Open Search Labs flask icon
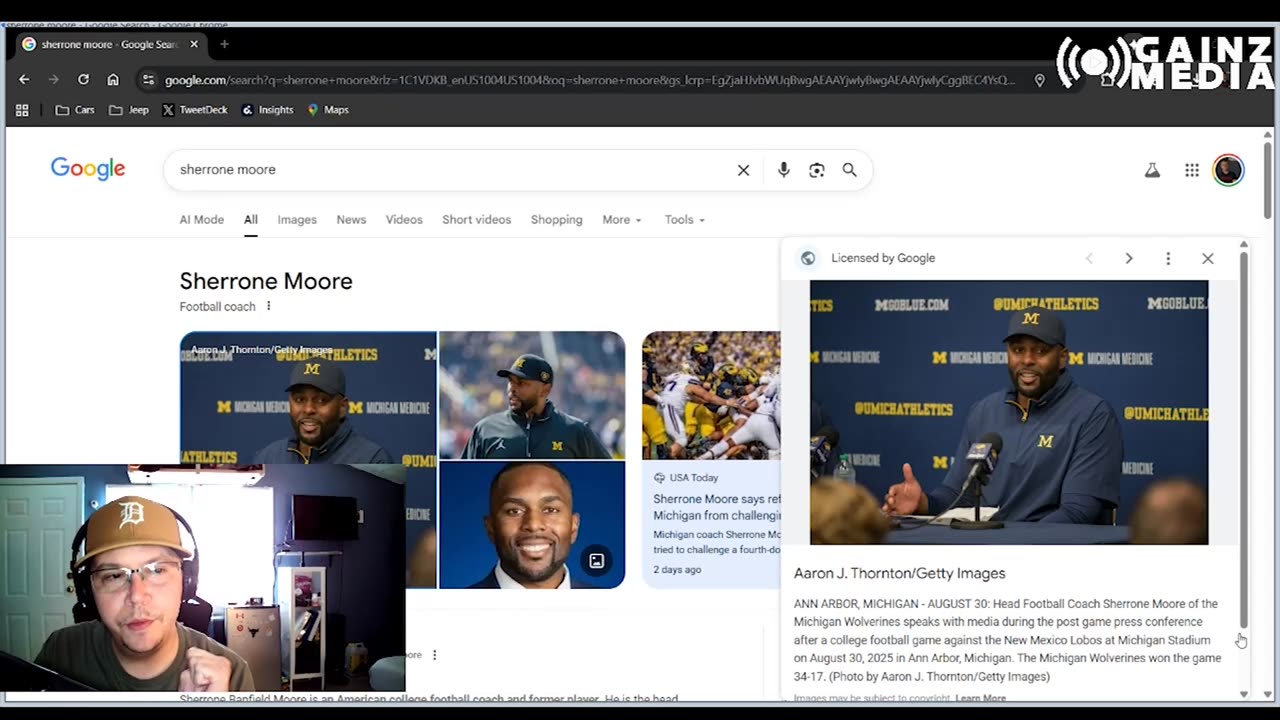 1152,171
